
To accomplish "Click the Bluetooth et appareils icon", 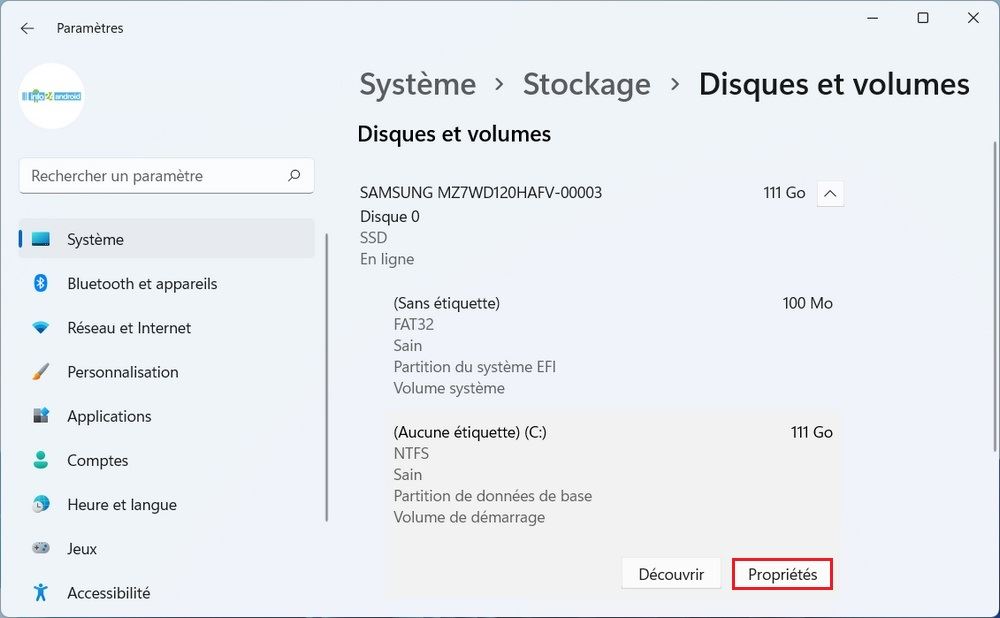I will pyautogui.click(x=41, y=284).
